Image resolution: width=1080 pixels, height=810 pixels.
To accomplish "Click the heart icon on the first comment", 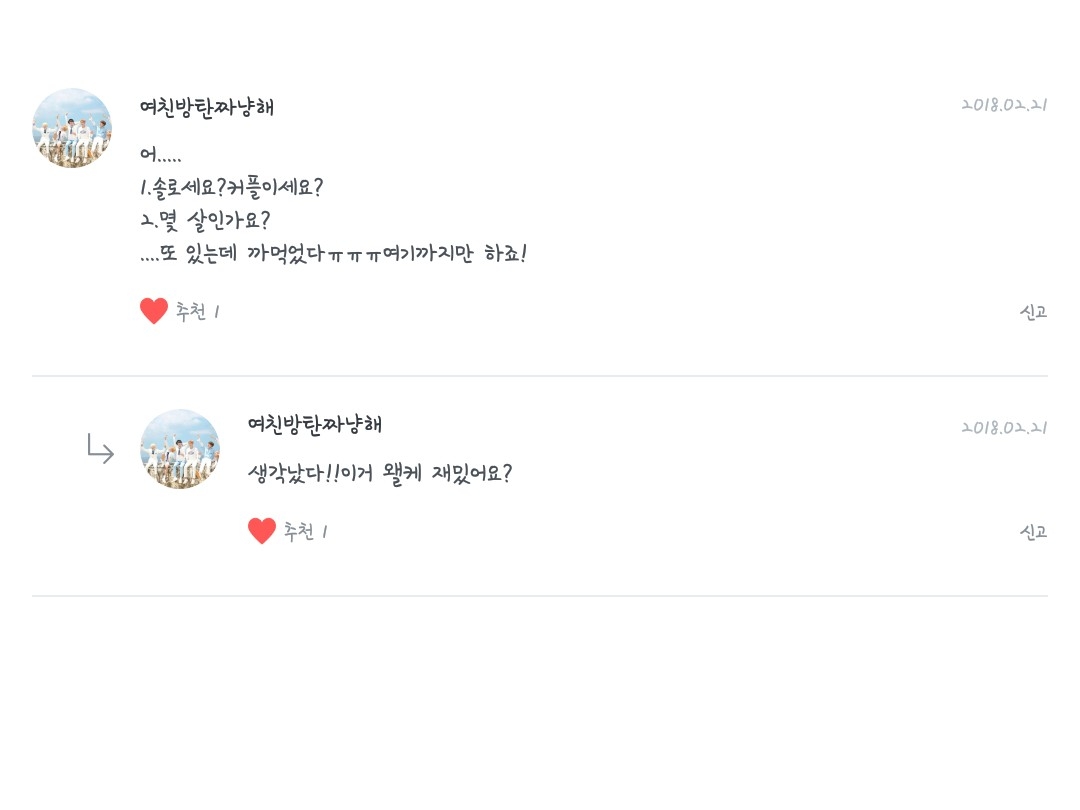I will click(x=154, y=311).
